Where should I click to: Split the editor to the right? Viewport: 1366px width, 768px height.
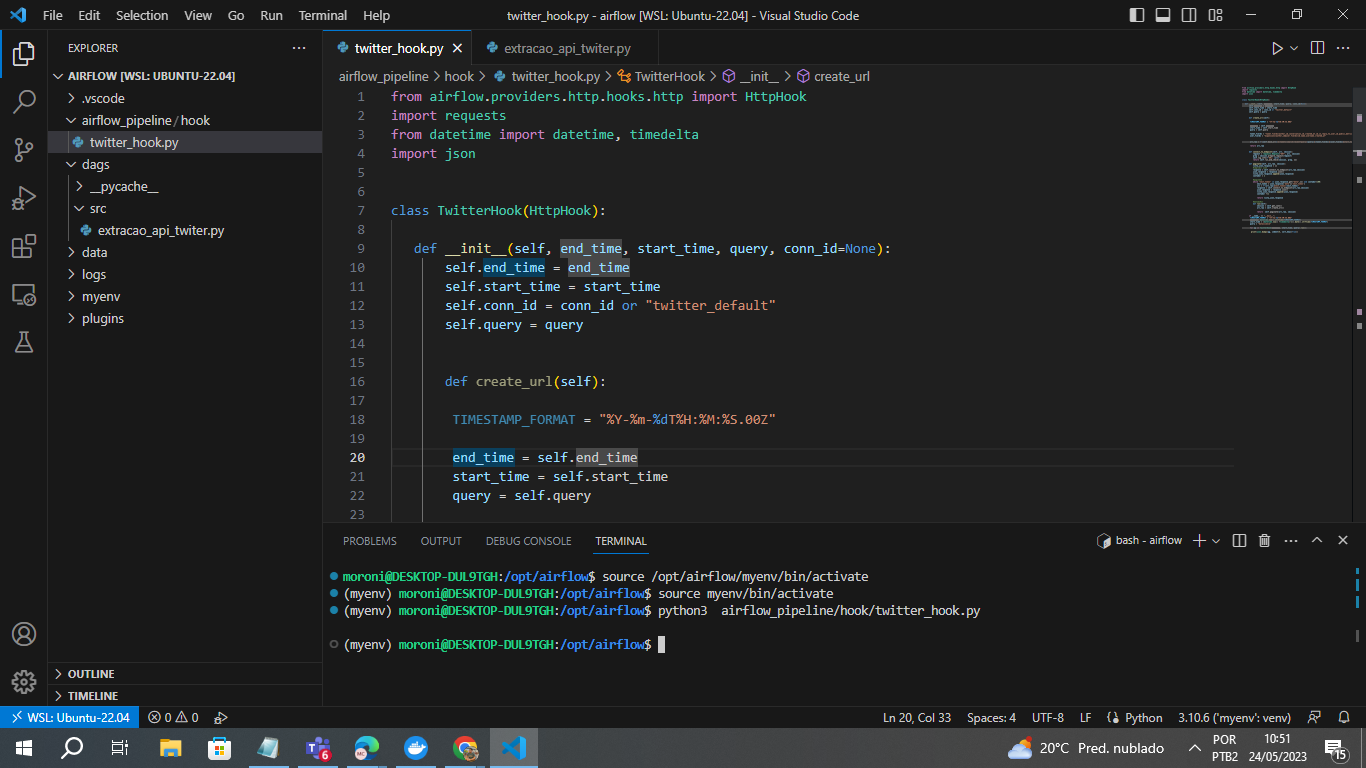point(1318,48)
